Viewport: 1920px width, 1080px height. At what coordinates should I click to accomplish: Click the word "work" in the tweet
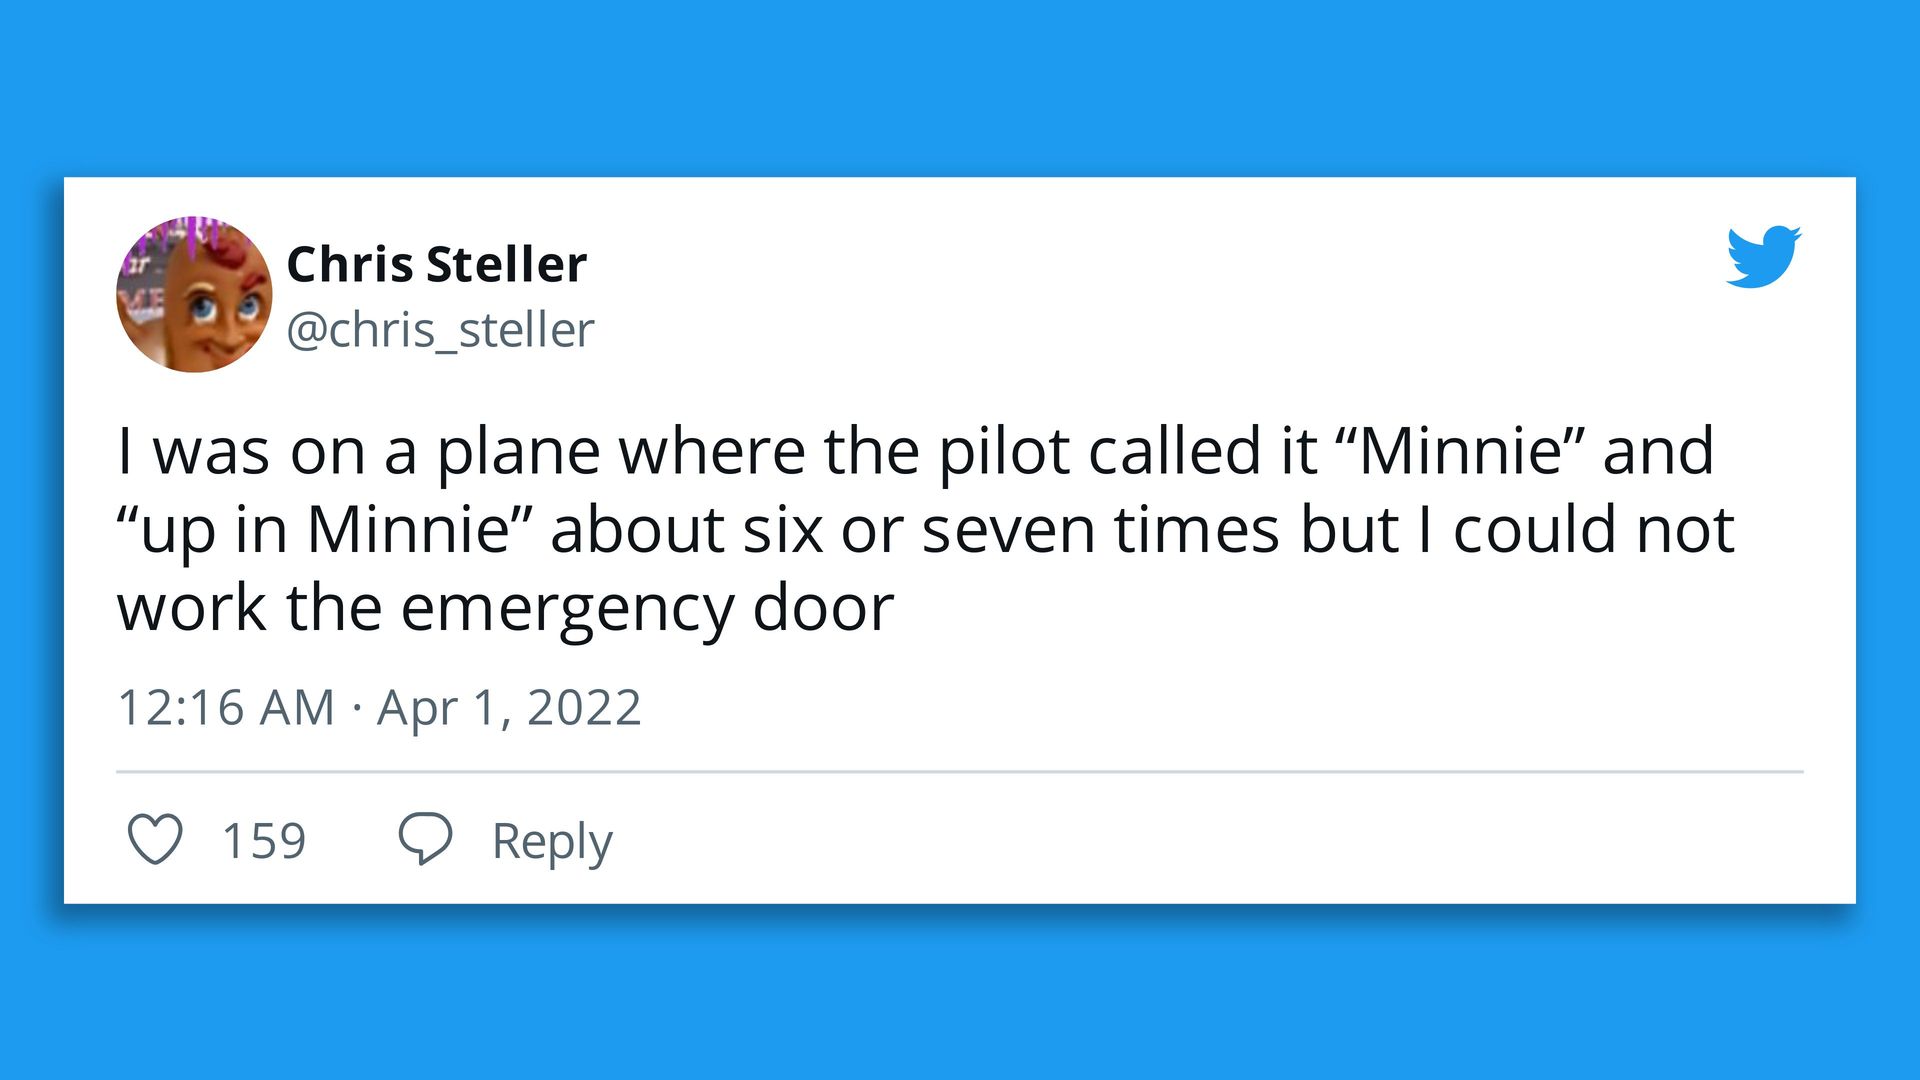pyautogui.click(x=192, y=608)
